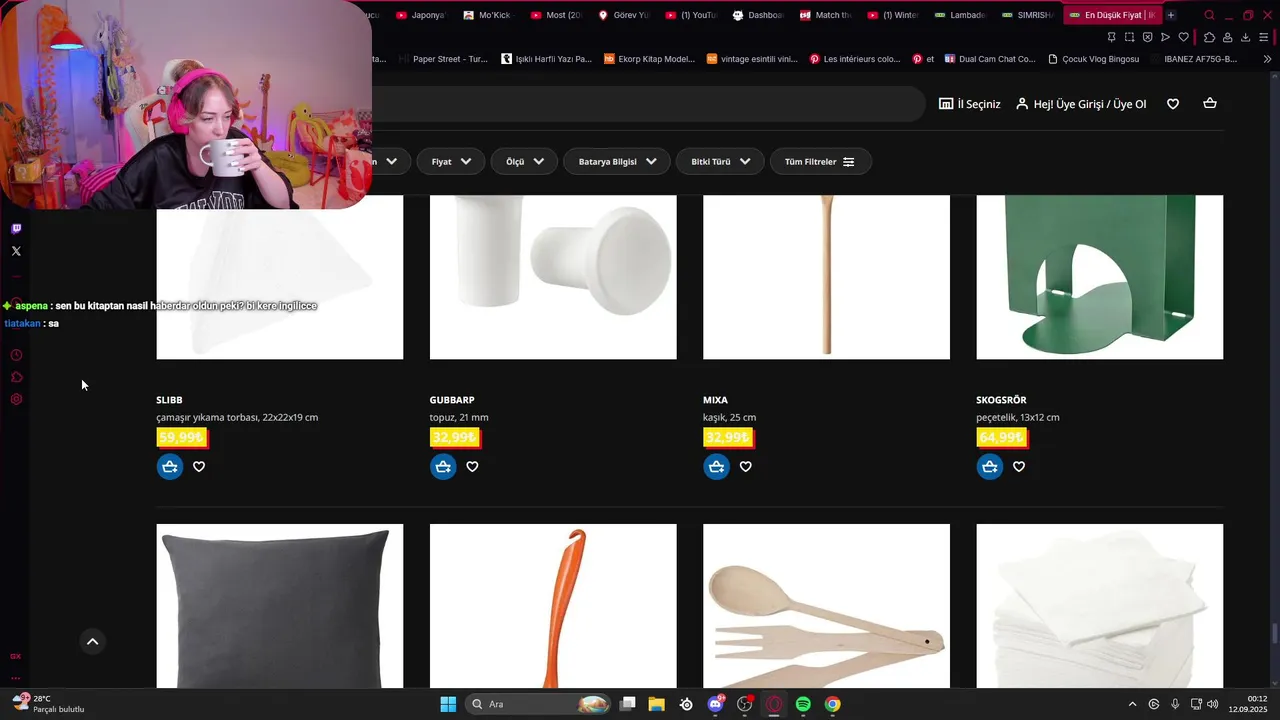The width and height of the screenshot is (1280, 720).
Task: Open the green SKOGSRÖR holder image
Action: [1099, 277]
